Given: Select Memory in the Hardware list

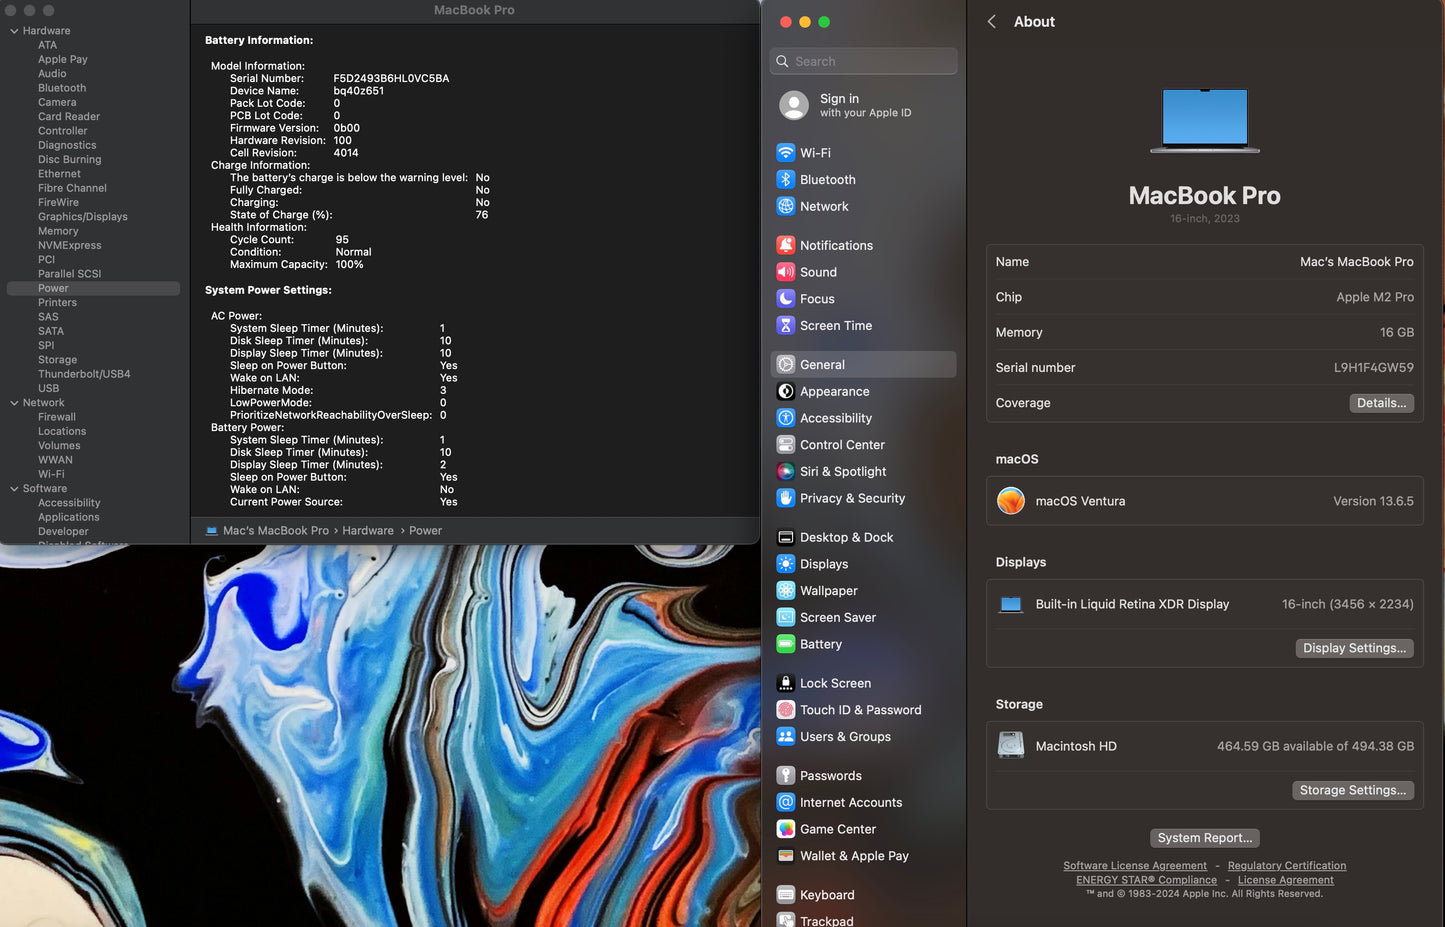Looking at the screenshot, I should point(58,231).
